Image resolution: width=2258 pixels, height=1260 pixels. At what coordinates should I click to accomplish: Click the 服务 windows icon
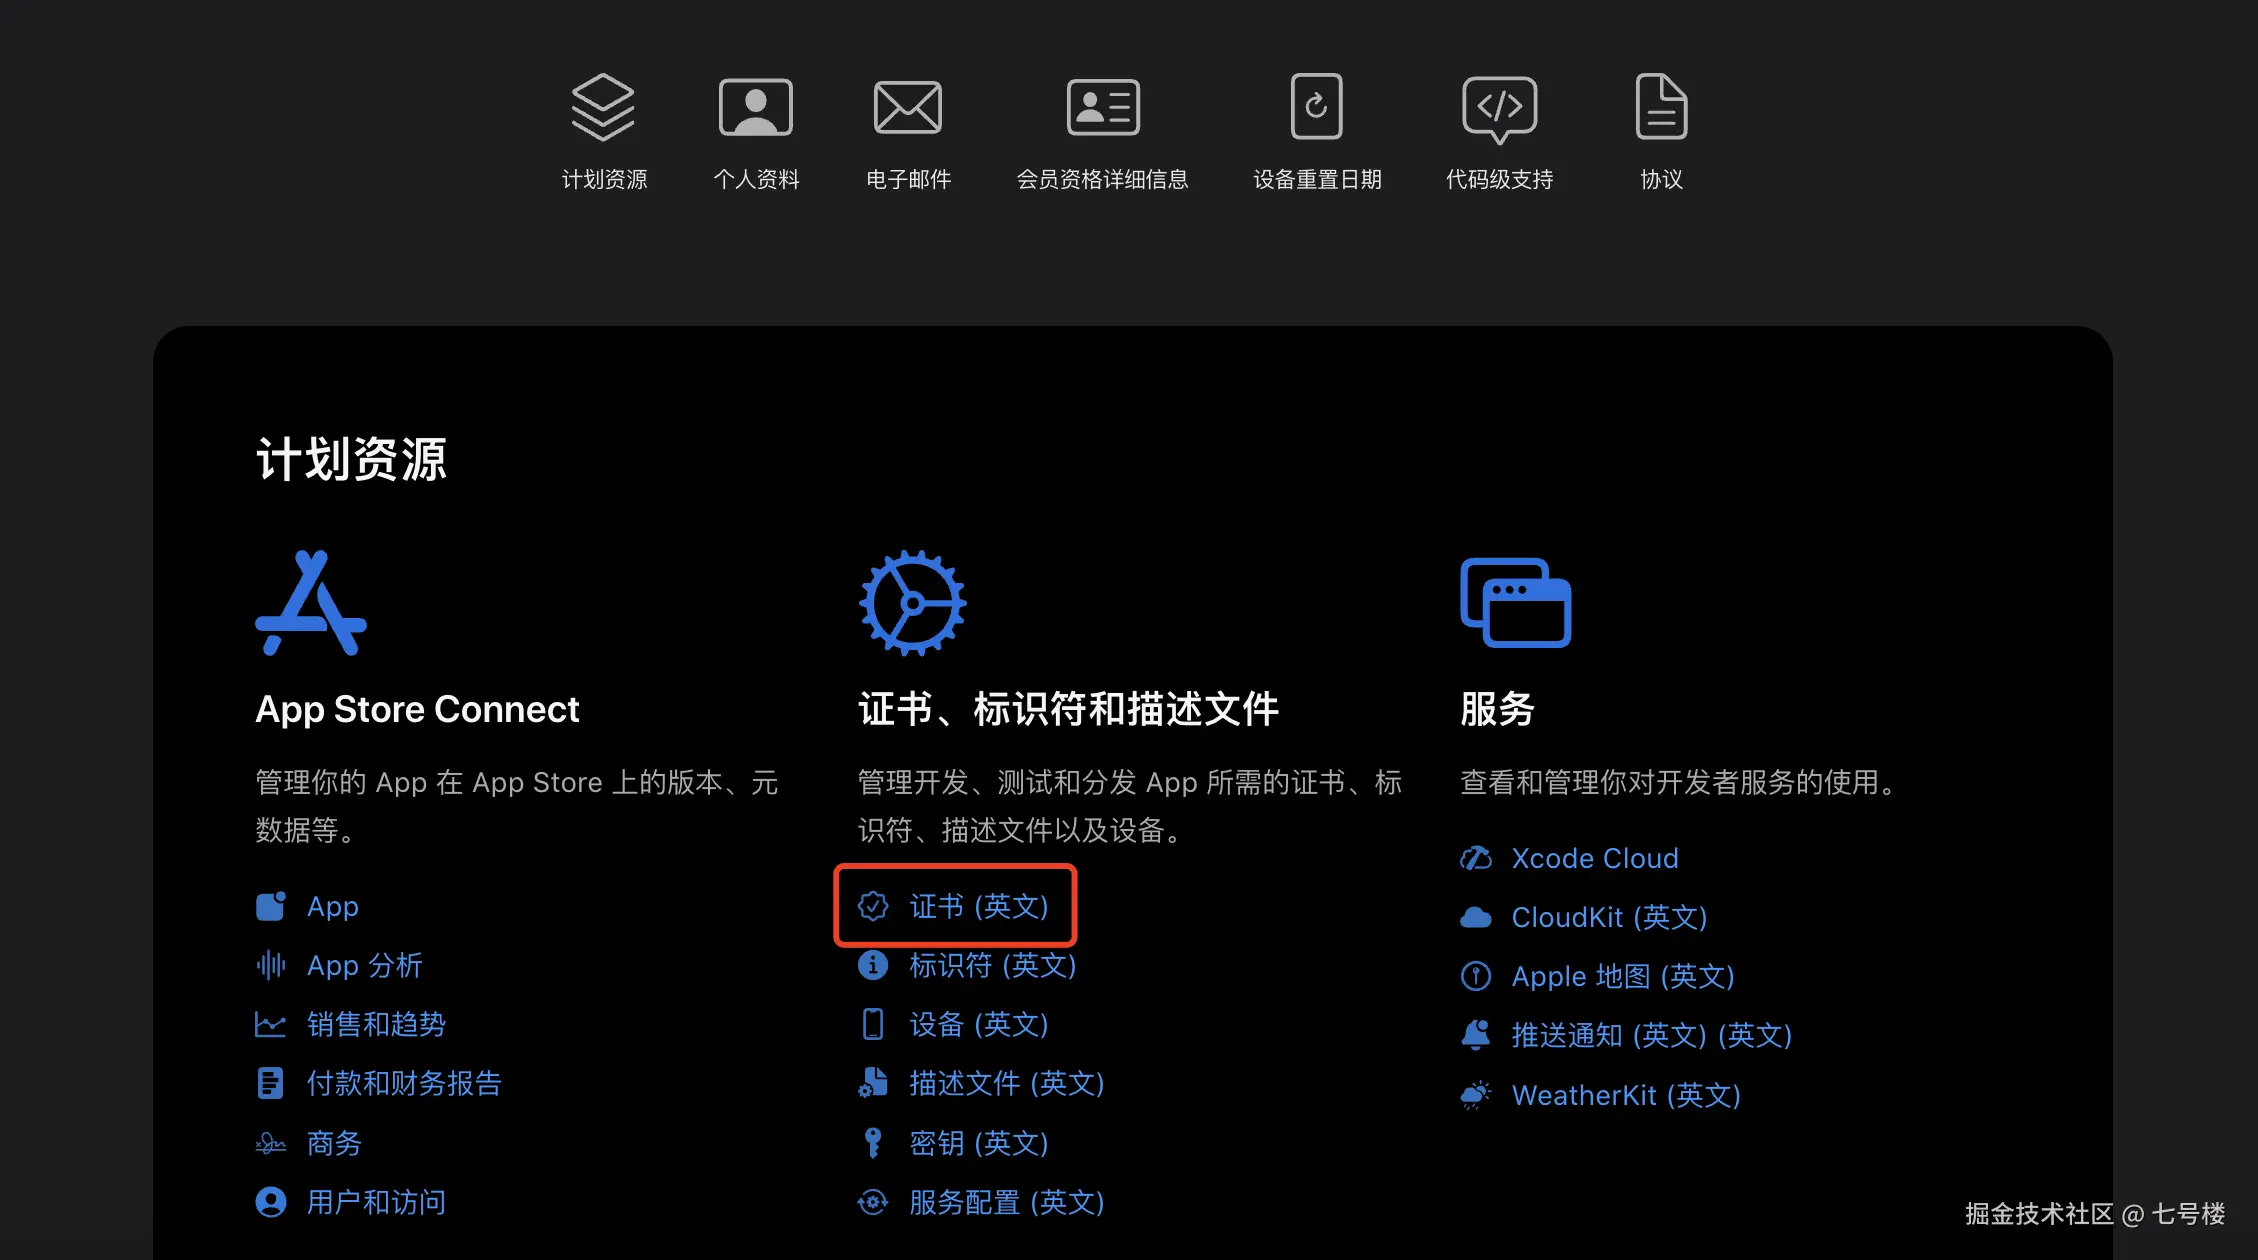[1515, 603]
